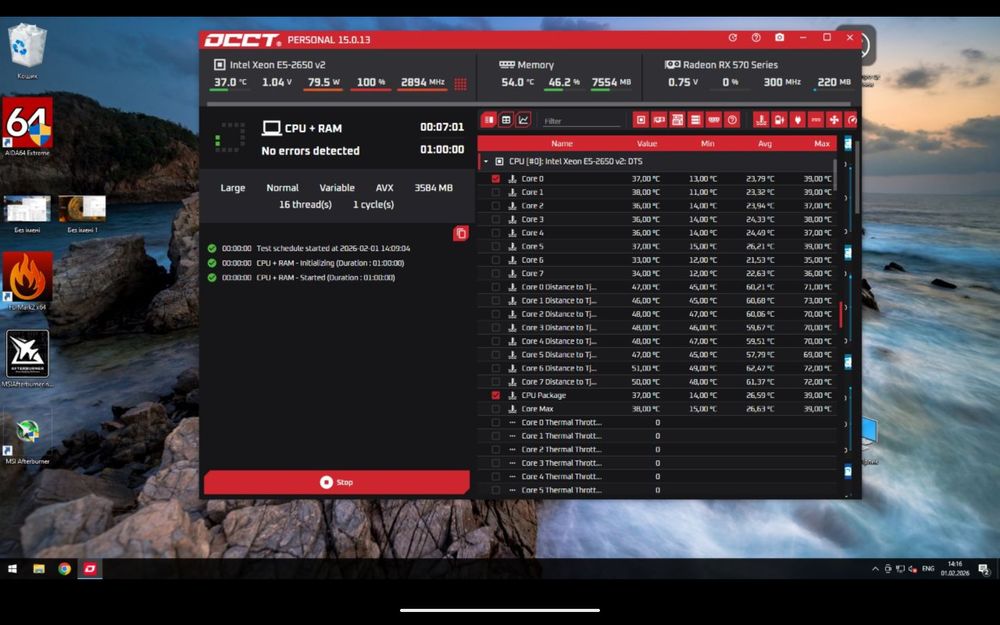Sort table by Min column header
1000x625 pixels.
[x=707, y=143]
